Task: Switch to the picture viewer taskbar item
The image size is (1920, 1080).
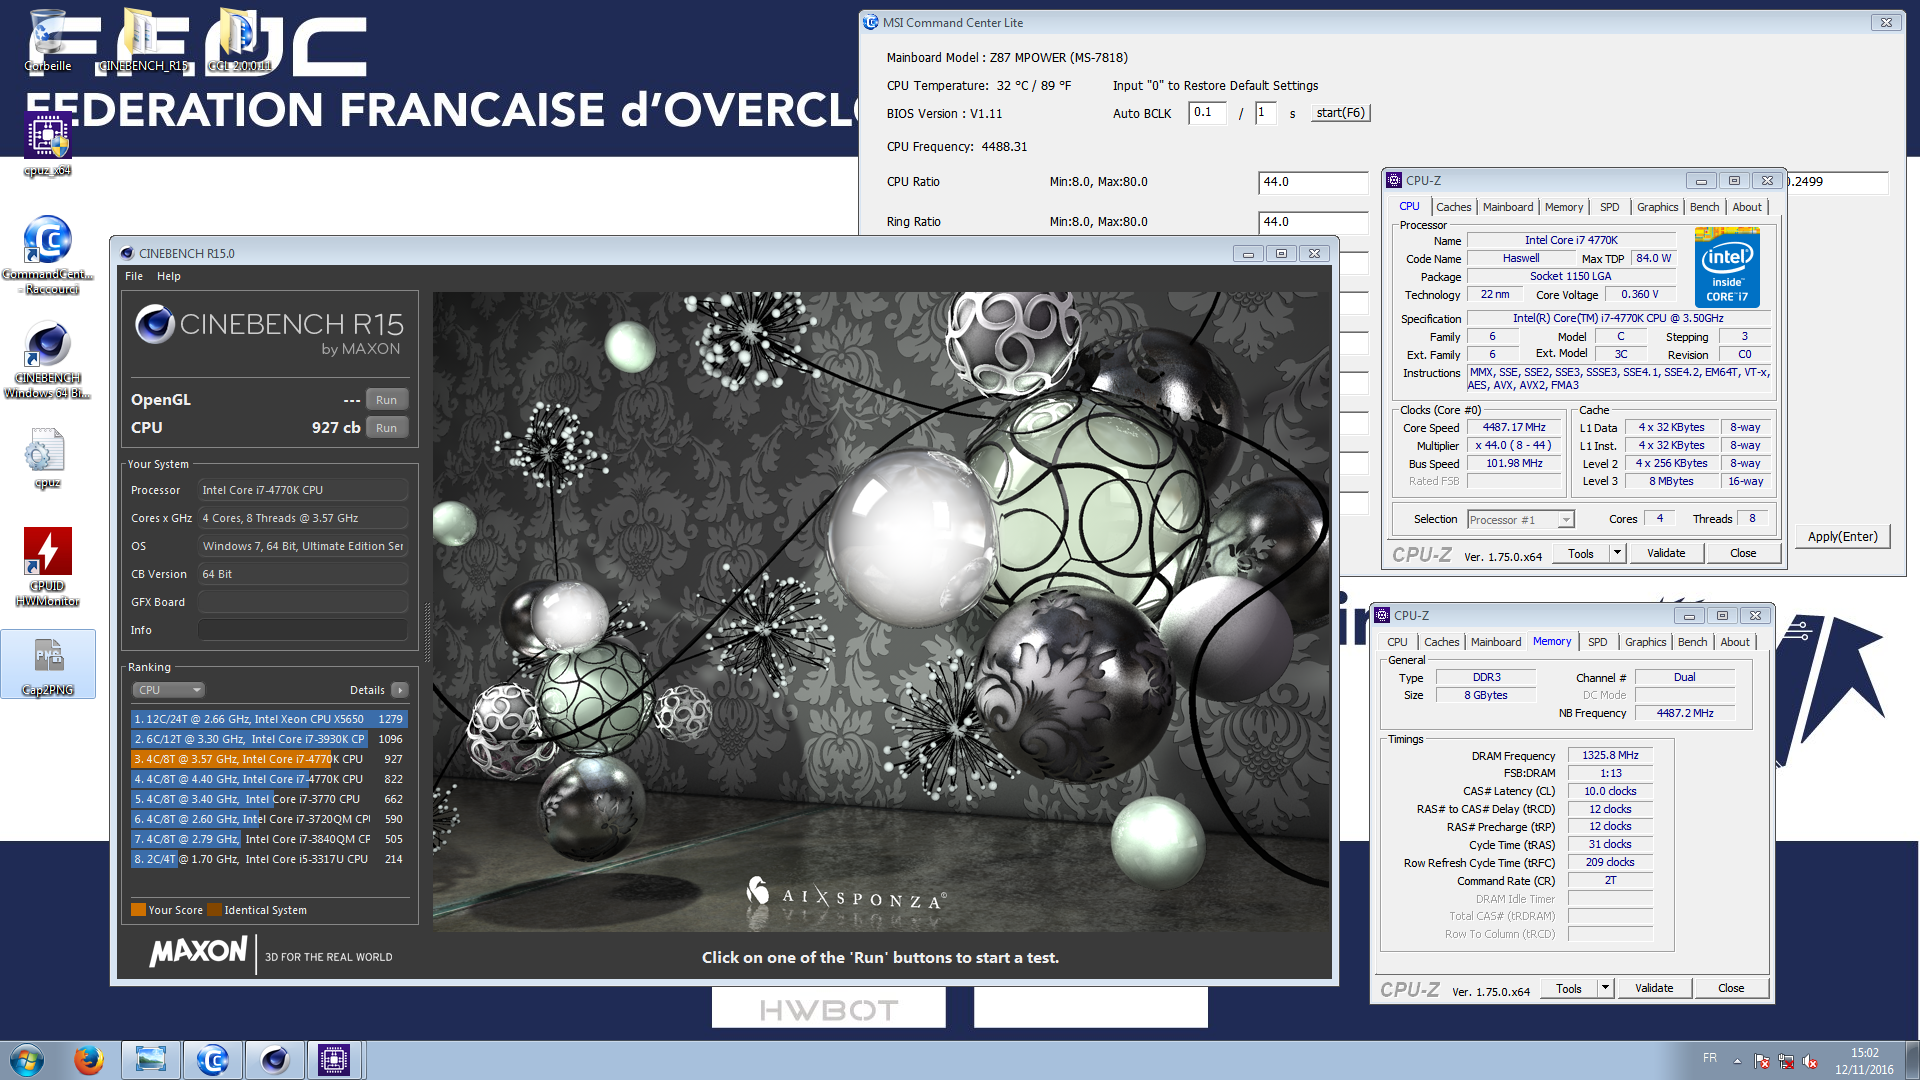Action: click(151, 1060)
